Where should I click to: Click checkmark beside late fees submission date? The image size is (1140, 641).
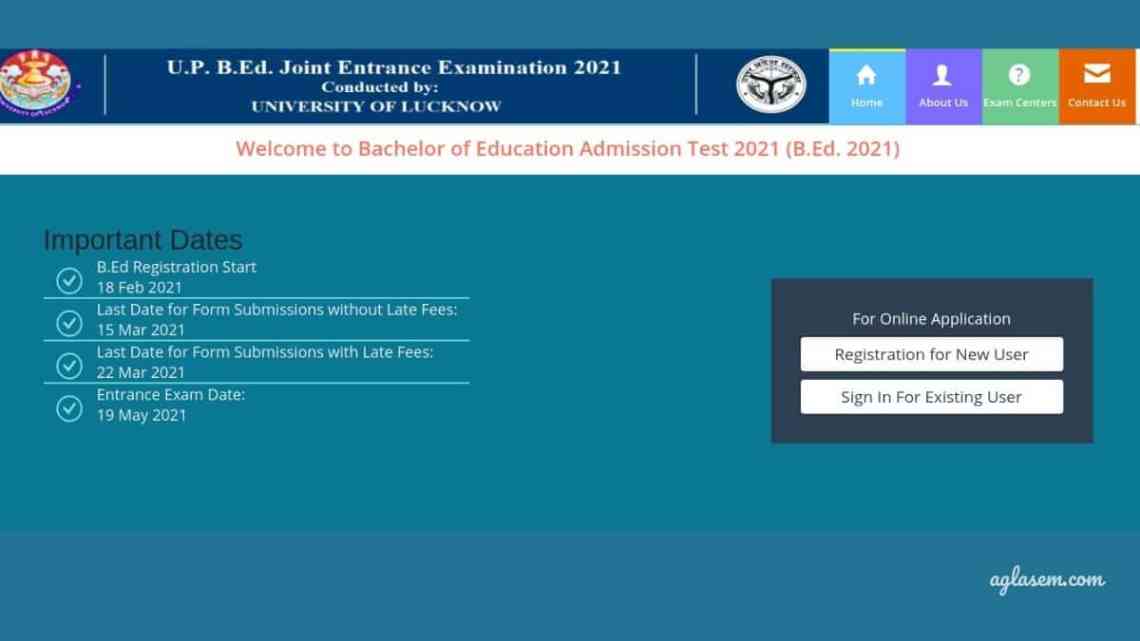[x=68, y=366]
